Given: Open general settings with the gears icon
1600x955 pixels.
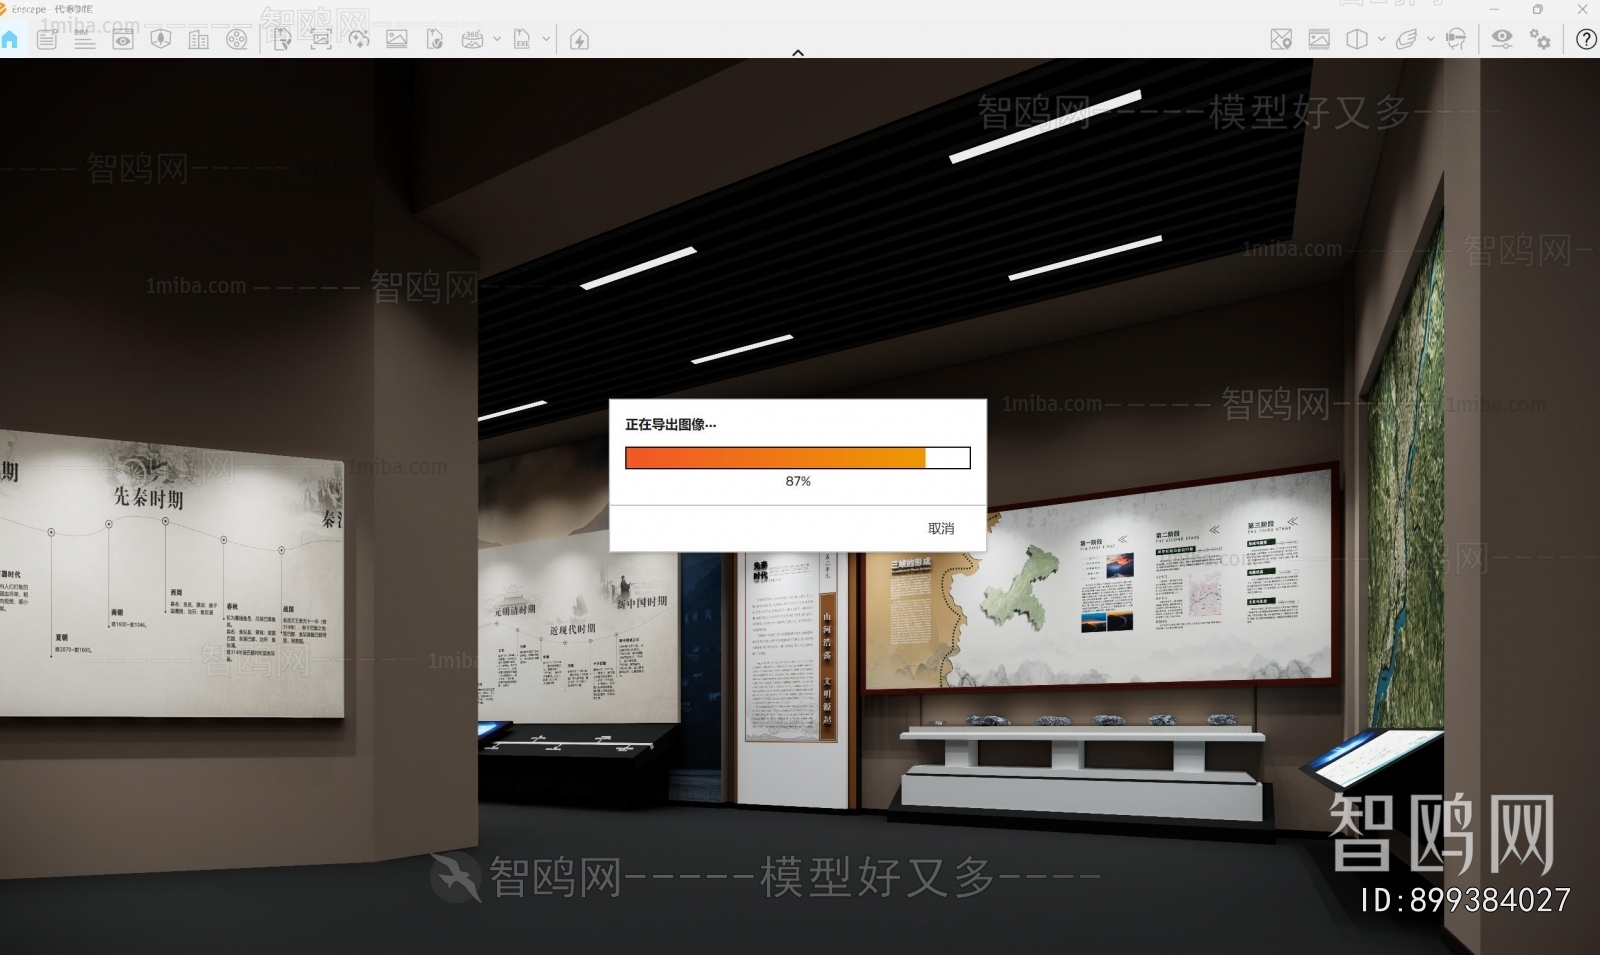Looking at the screenshot, I should point(1539,40).
